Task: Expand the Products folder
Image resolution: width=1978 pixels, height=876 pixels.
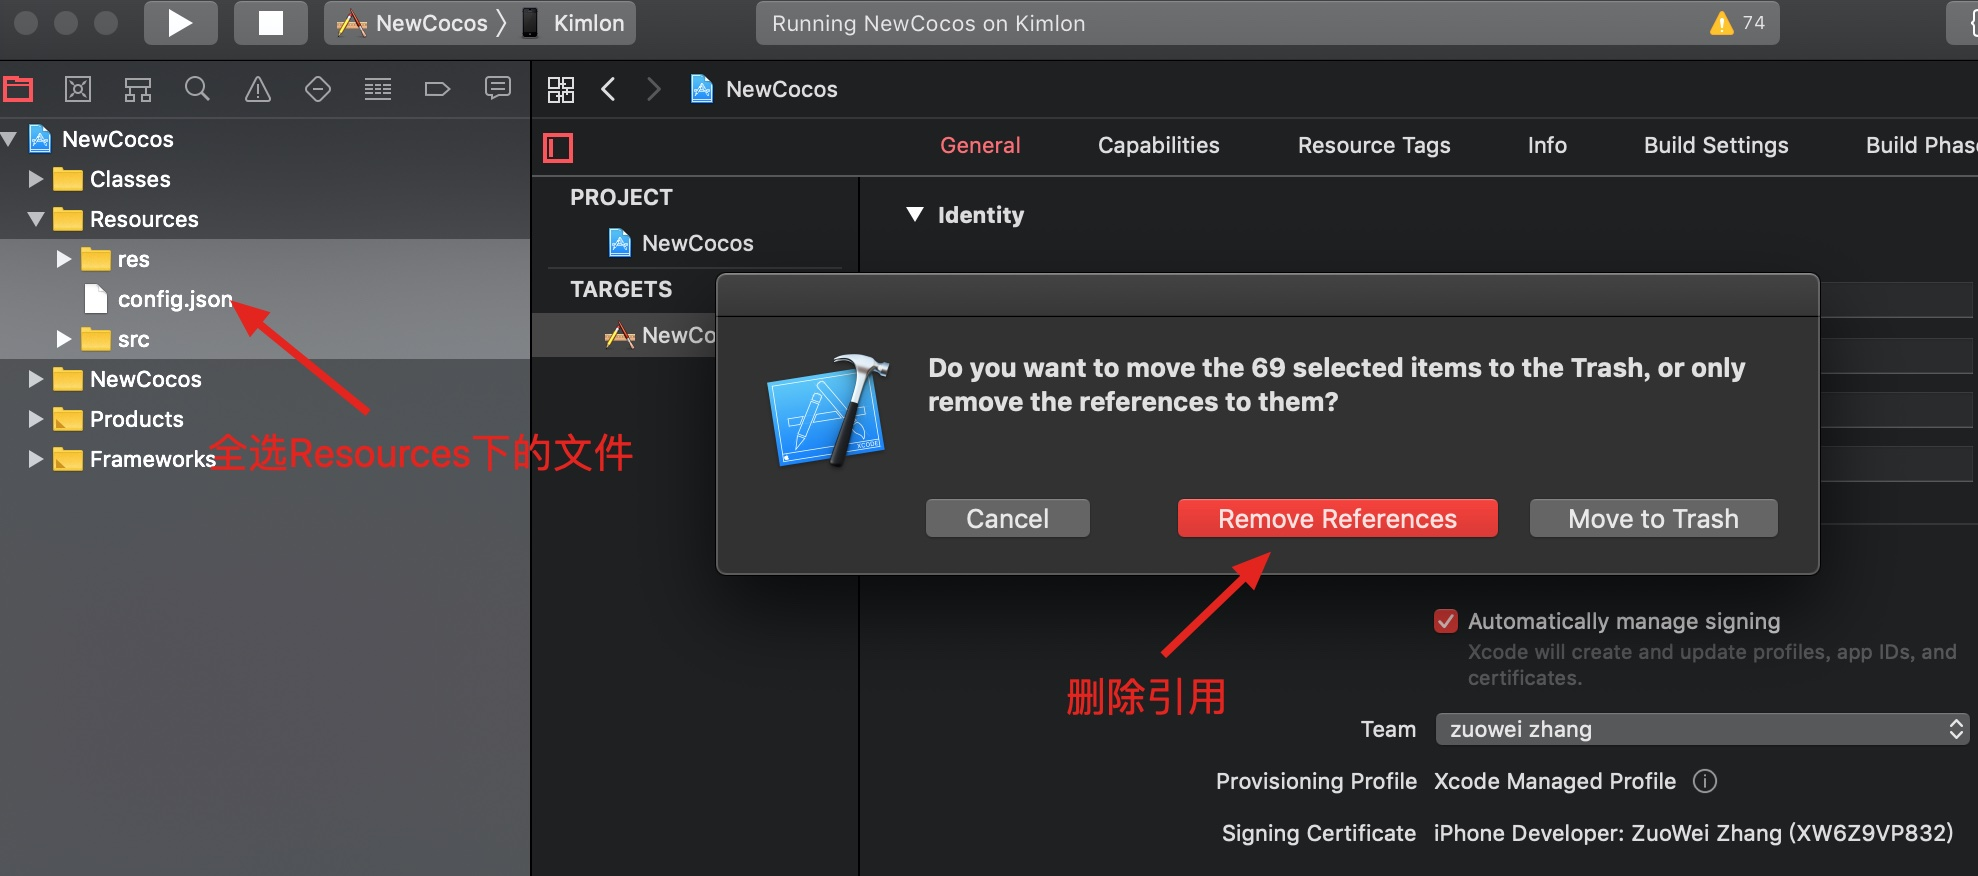Action: [35, 419]
